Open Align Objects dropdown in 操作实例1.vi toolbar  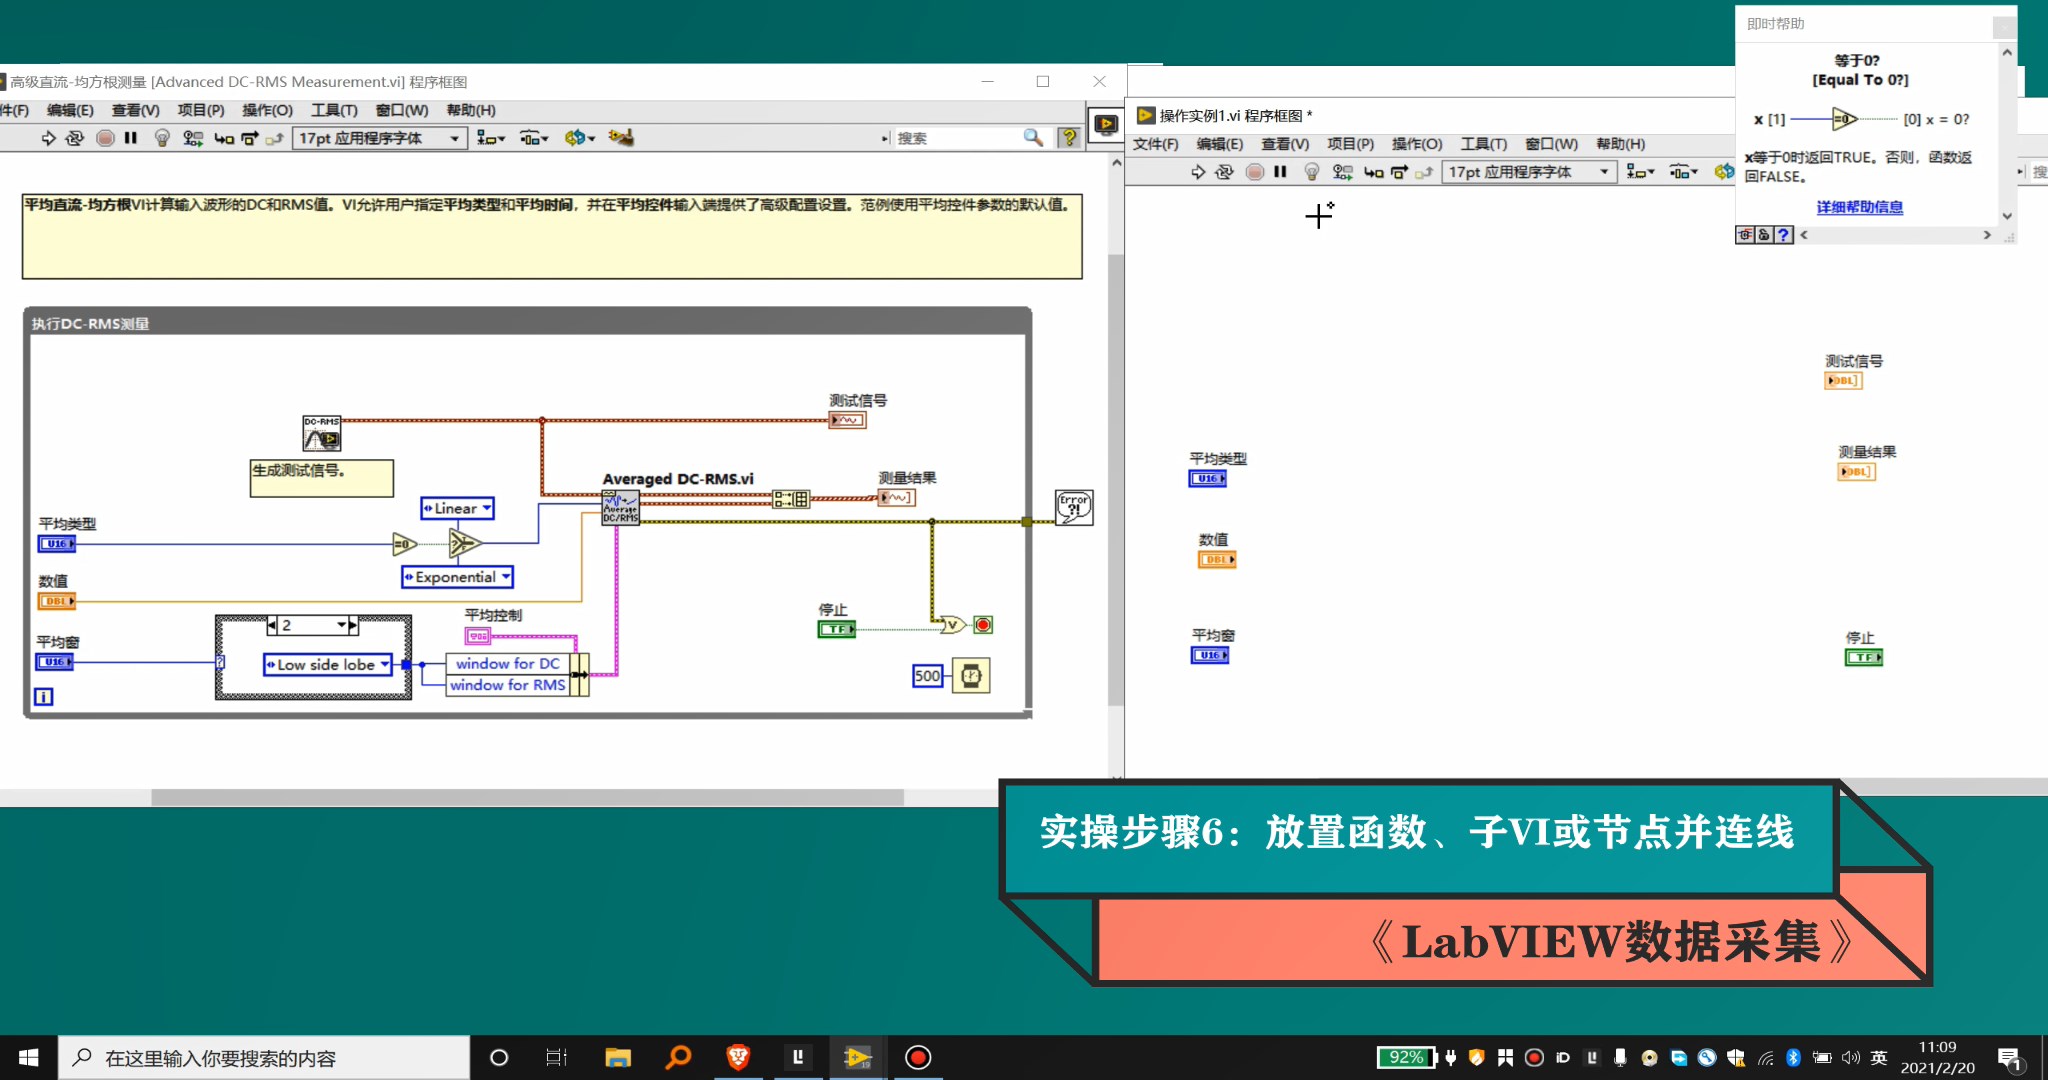click(1641, 172)
